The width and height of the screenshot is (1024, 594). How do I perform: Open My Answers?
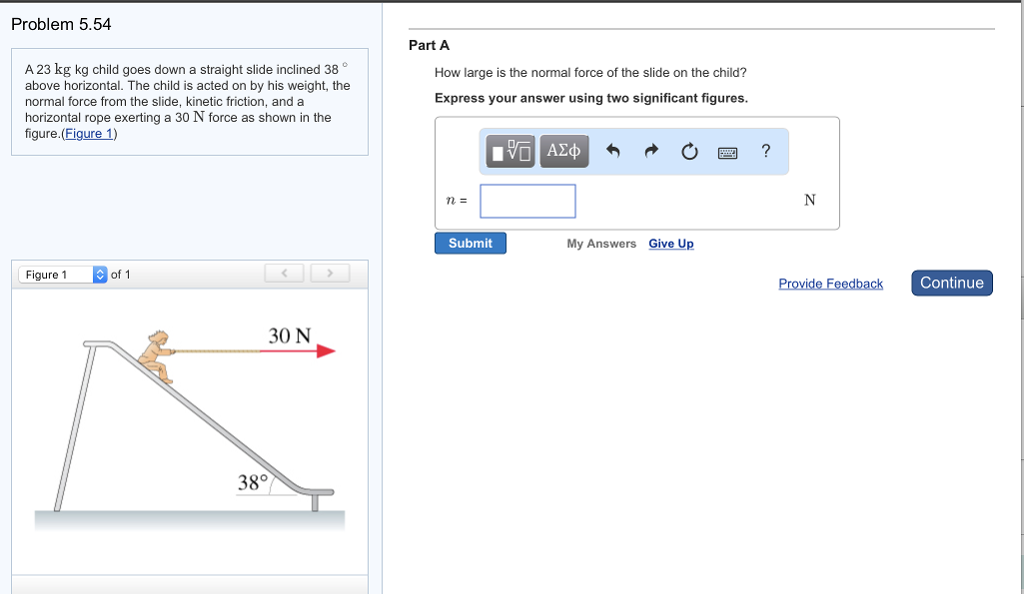[601, 244]
